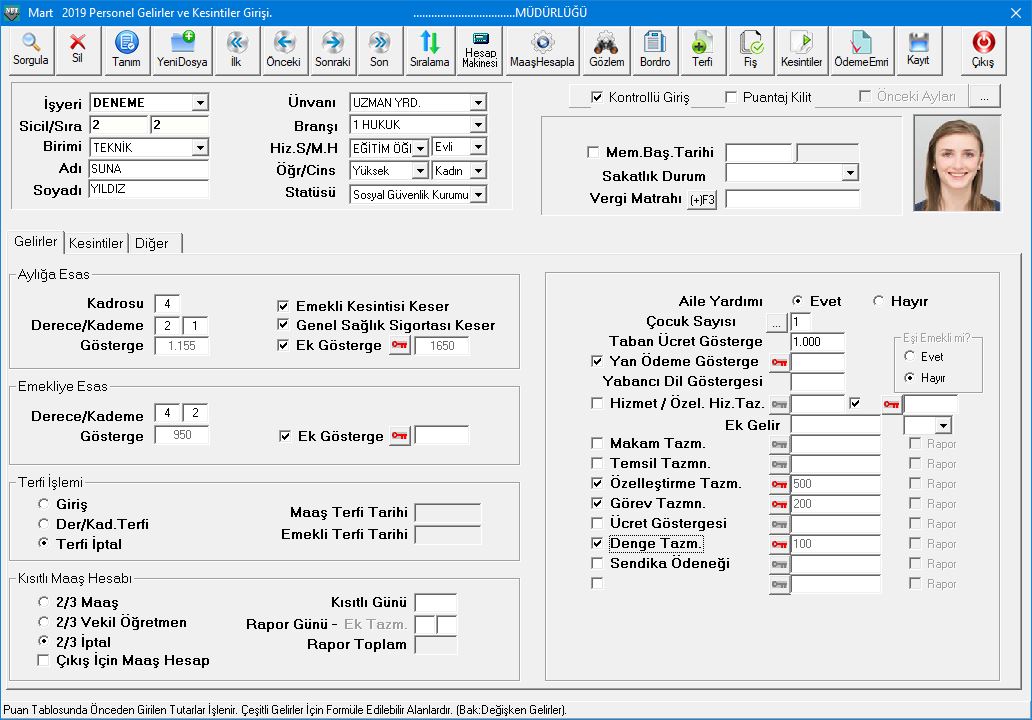The width and height of the screenshot is (1032, 720).
Task: Expand the Sakatlık Durum dropdown
Action: point(850,173)
